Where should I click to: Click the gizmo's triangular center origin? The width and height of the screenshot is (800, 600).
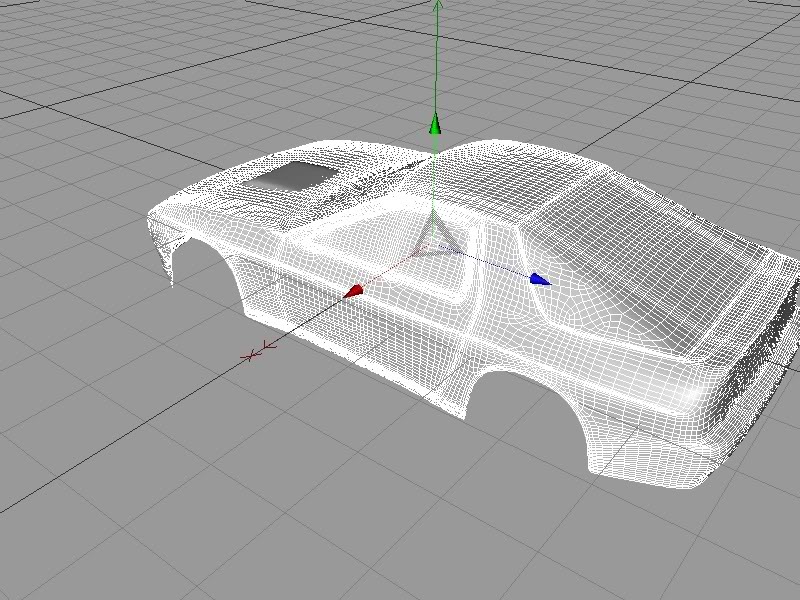(434, 236)
